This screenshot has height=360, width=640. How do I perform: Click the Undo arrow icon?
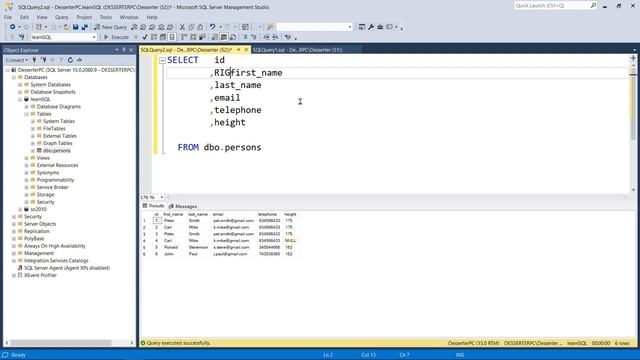213,27
